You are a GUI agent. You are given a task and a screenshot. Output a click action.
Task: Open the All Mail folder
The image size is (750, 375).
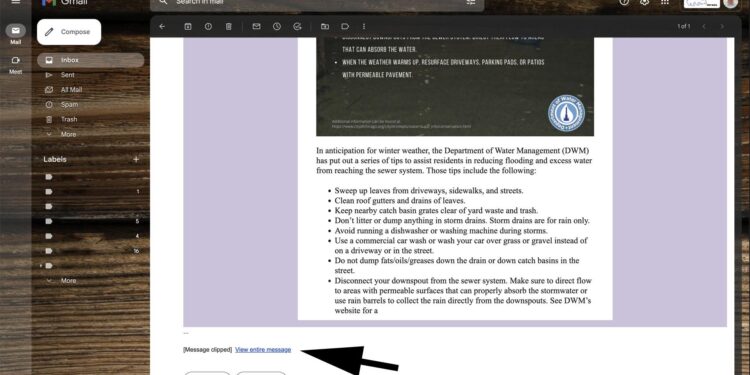90,90
